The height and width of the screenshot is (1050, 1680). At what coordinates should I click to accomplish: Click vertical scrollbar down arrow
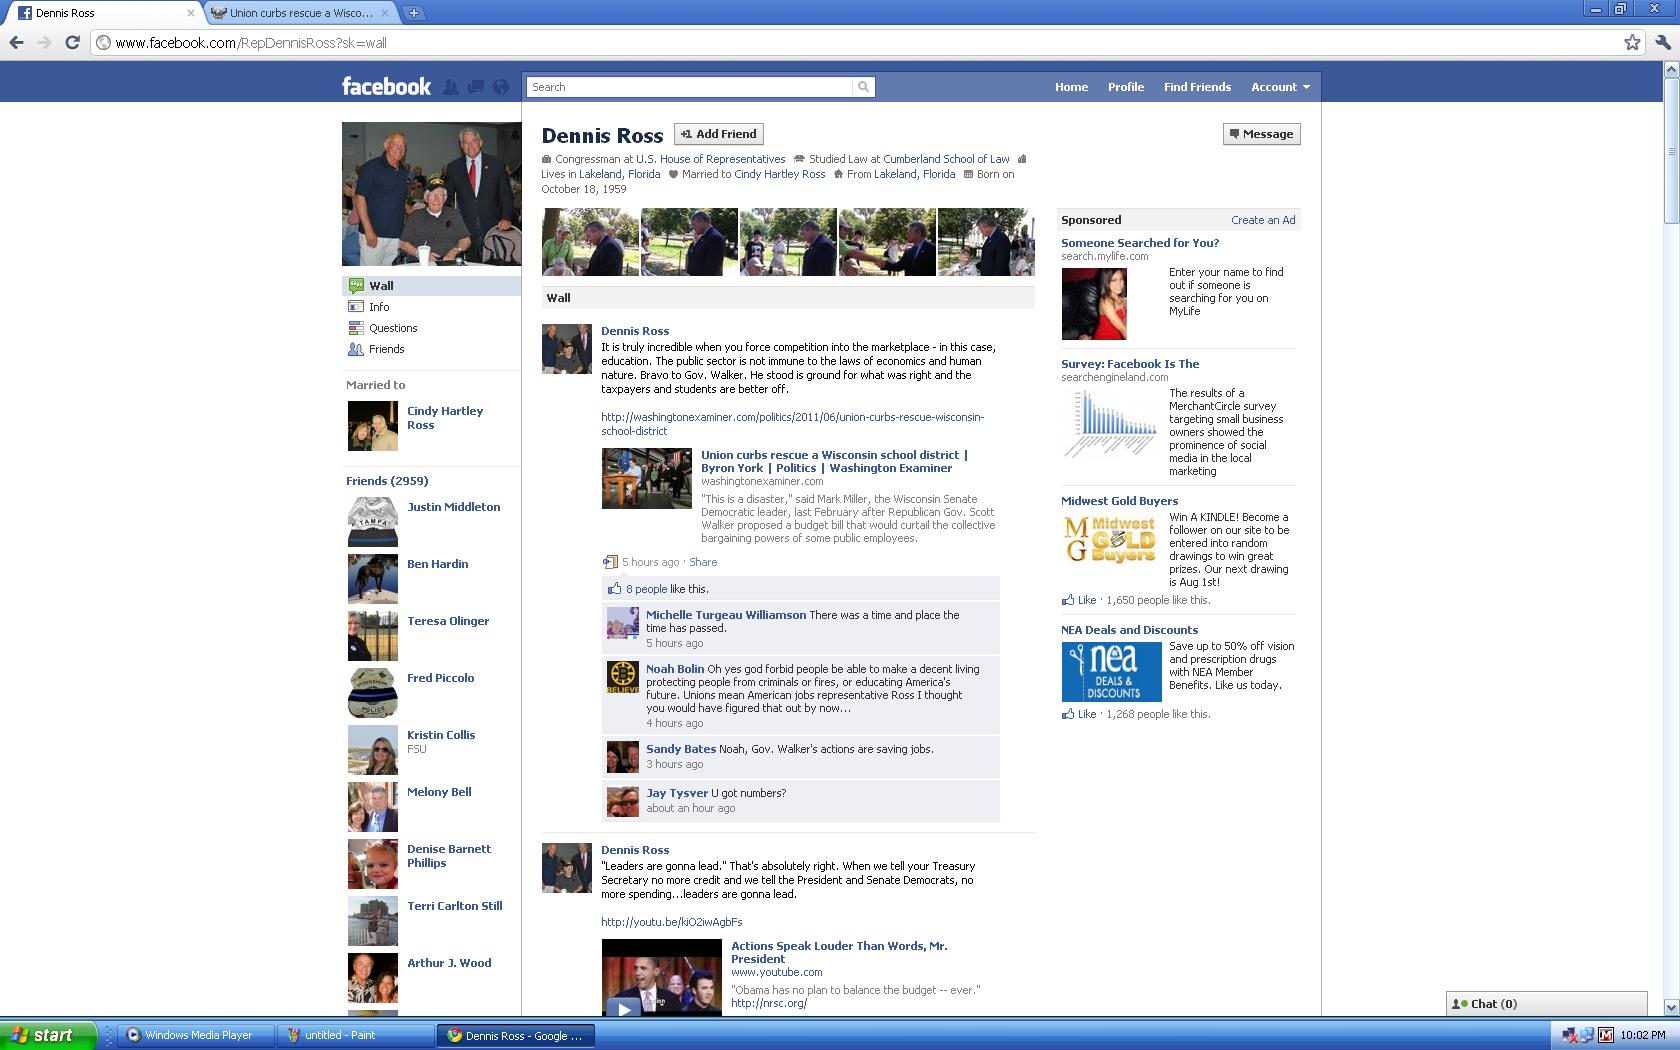(1671, 1008)
